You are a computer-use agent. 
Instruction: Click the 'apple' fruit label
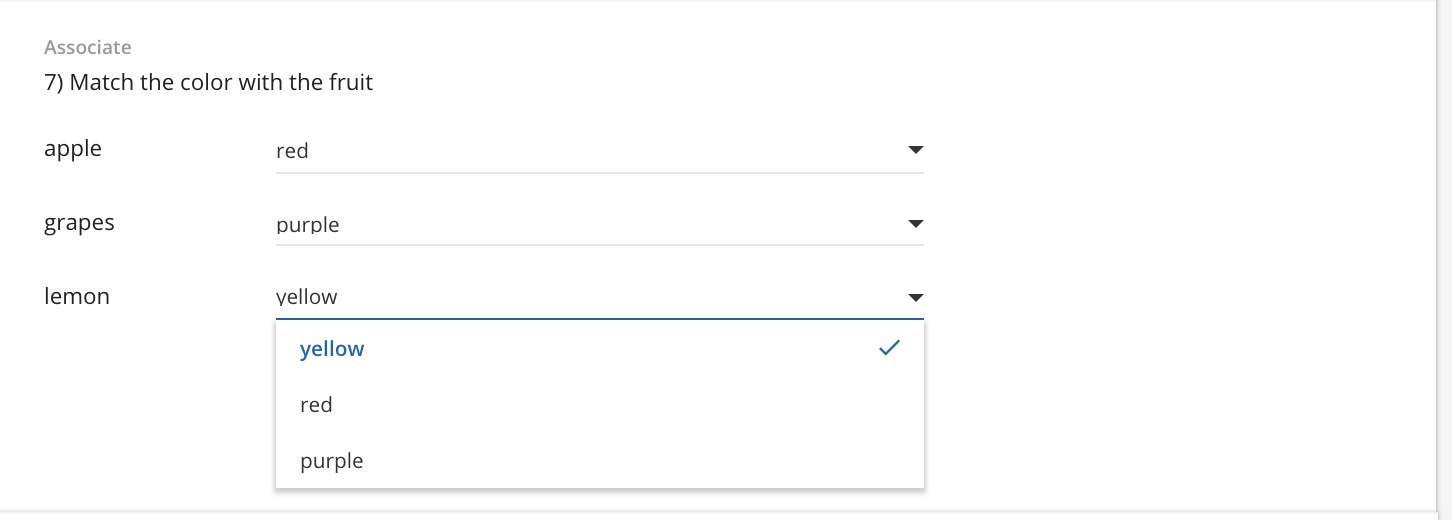click(x=73, y=148)
